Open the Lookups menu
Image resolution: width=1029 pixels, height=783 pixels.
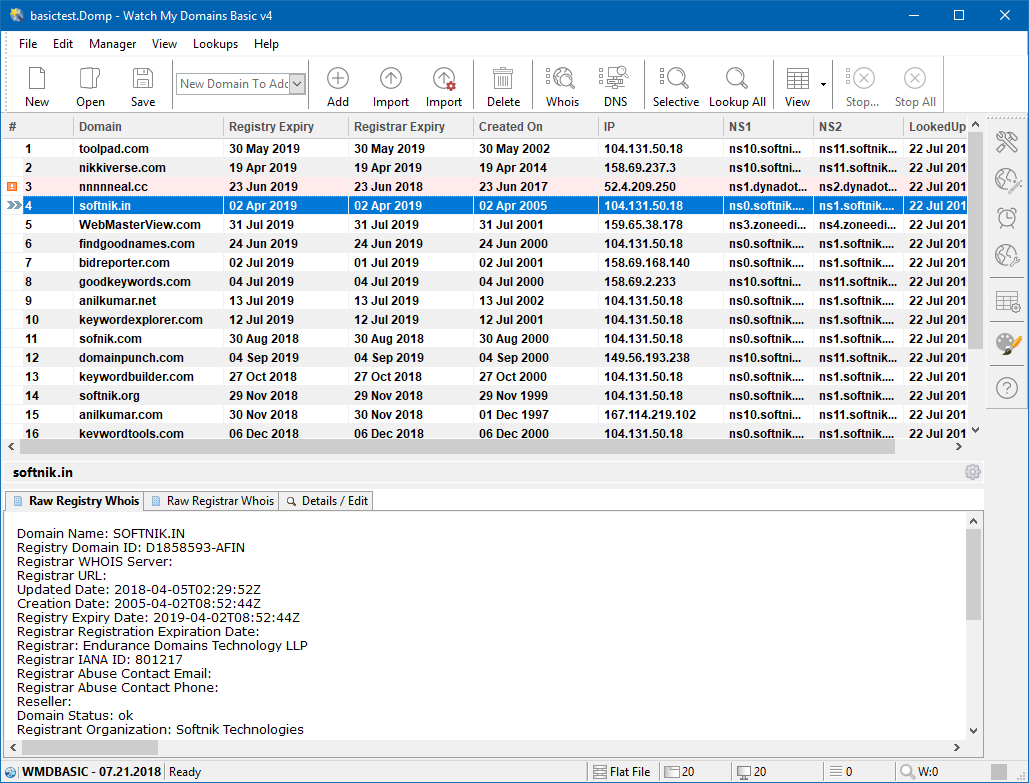click(x=215, y=44)
